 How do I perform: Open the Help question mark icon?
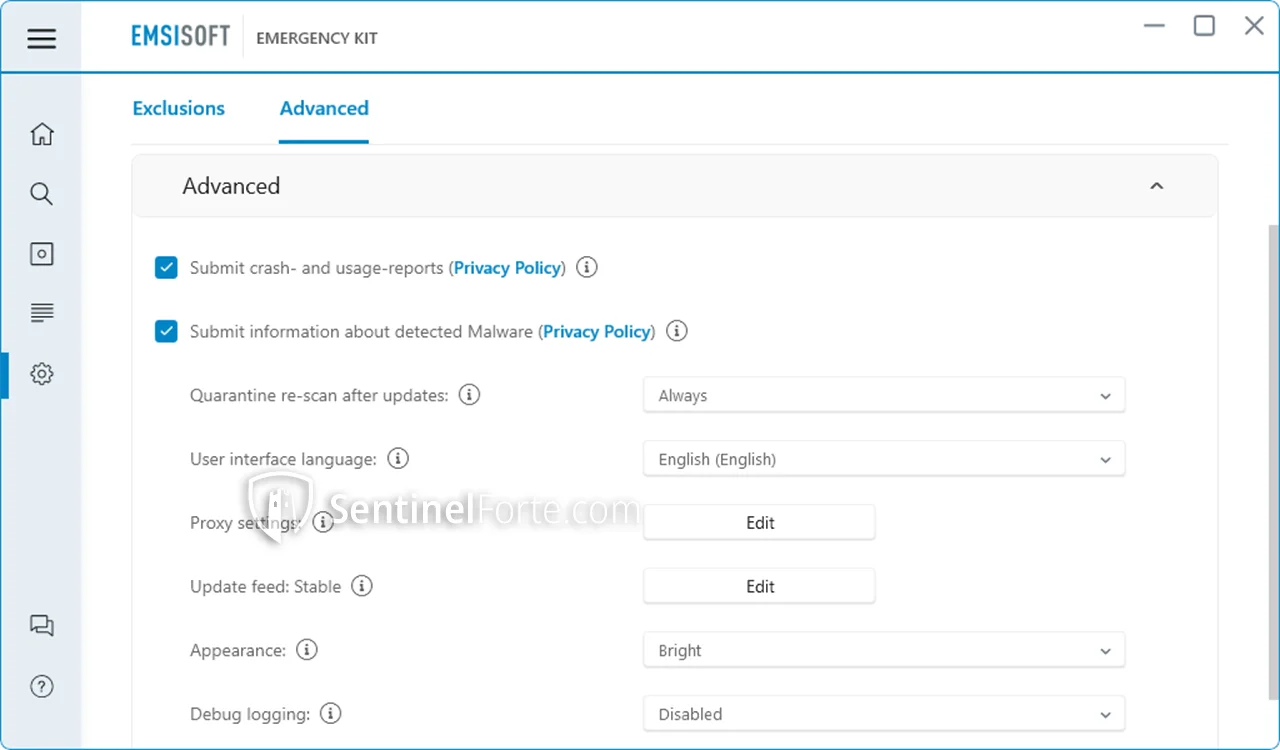coord(41,687)
